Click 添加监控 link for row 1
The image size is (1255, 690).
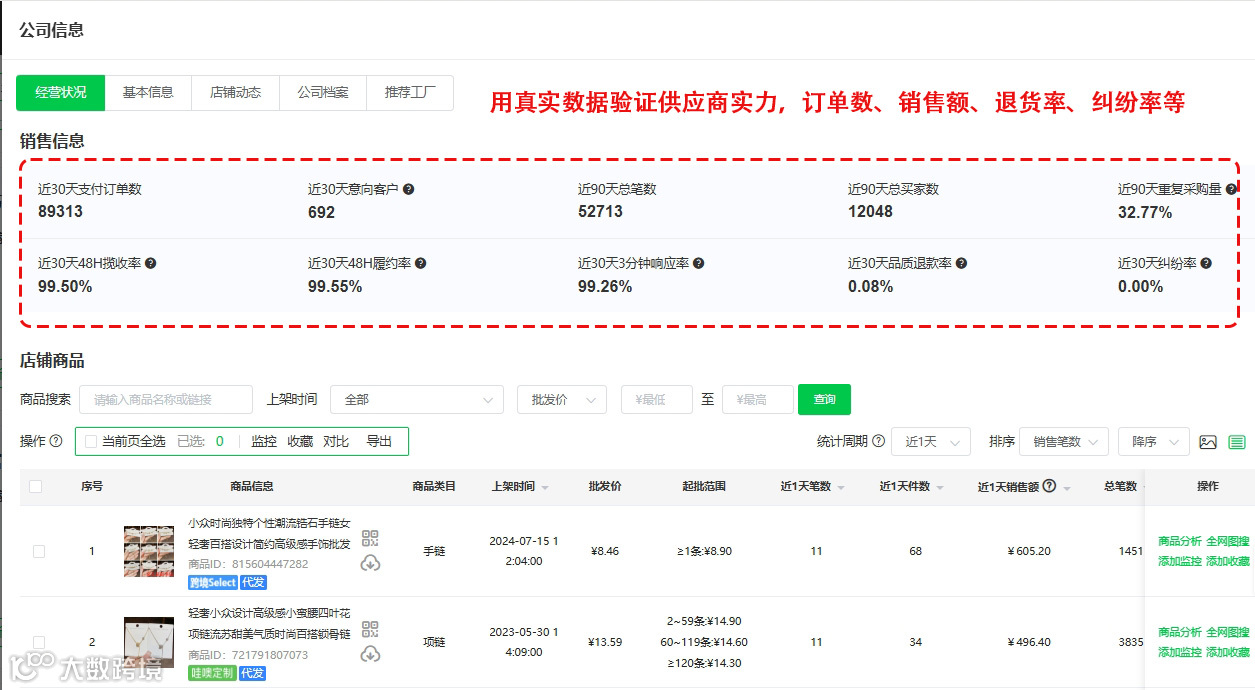(x=1180, y=561)
